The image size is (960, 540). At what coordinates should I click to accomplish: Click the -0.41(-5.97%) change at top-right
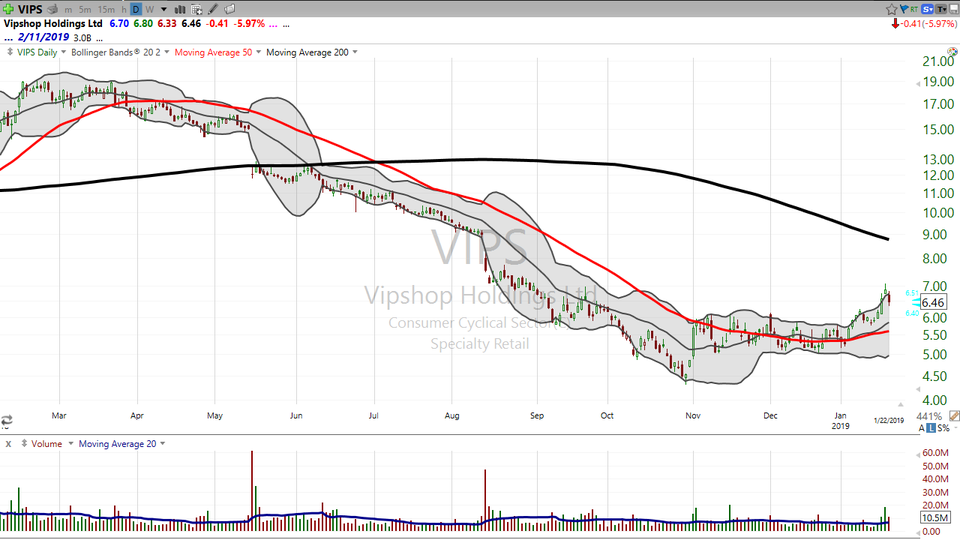point(929,24)
